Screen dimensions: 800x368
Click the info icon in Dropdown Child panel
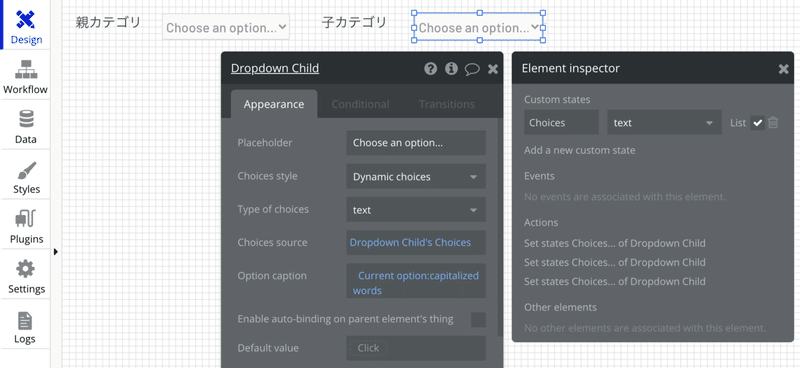click(x=451, y=68)
